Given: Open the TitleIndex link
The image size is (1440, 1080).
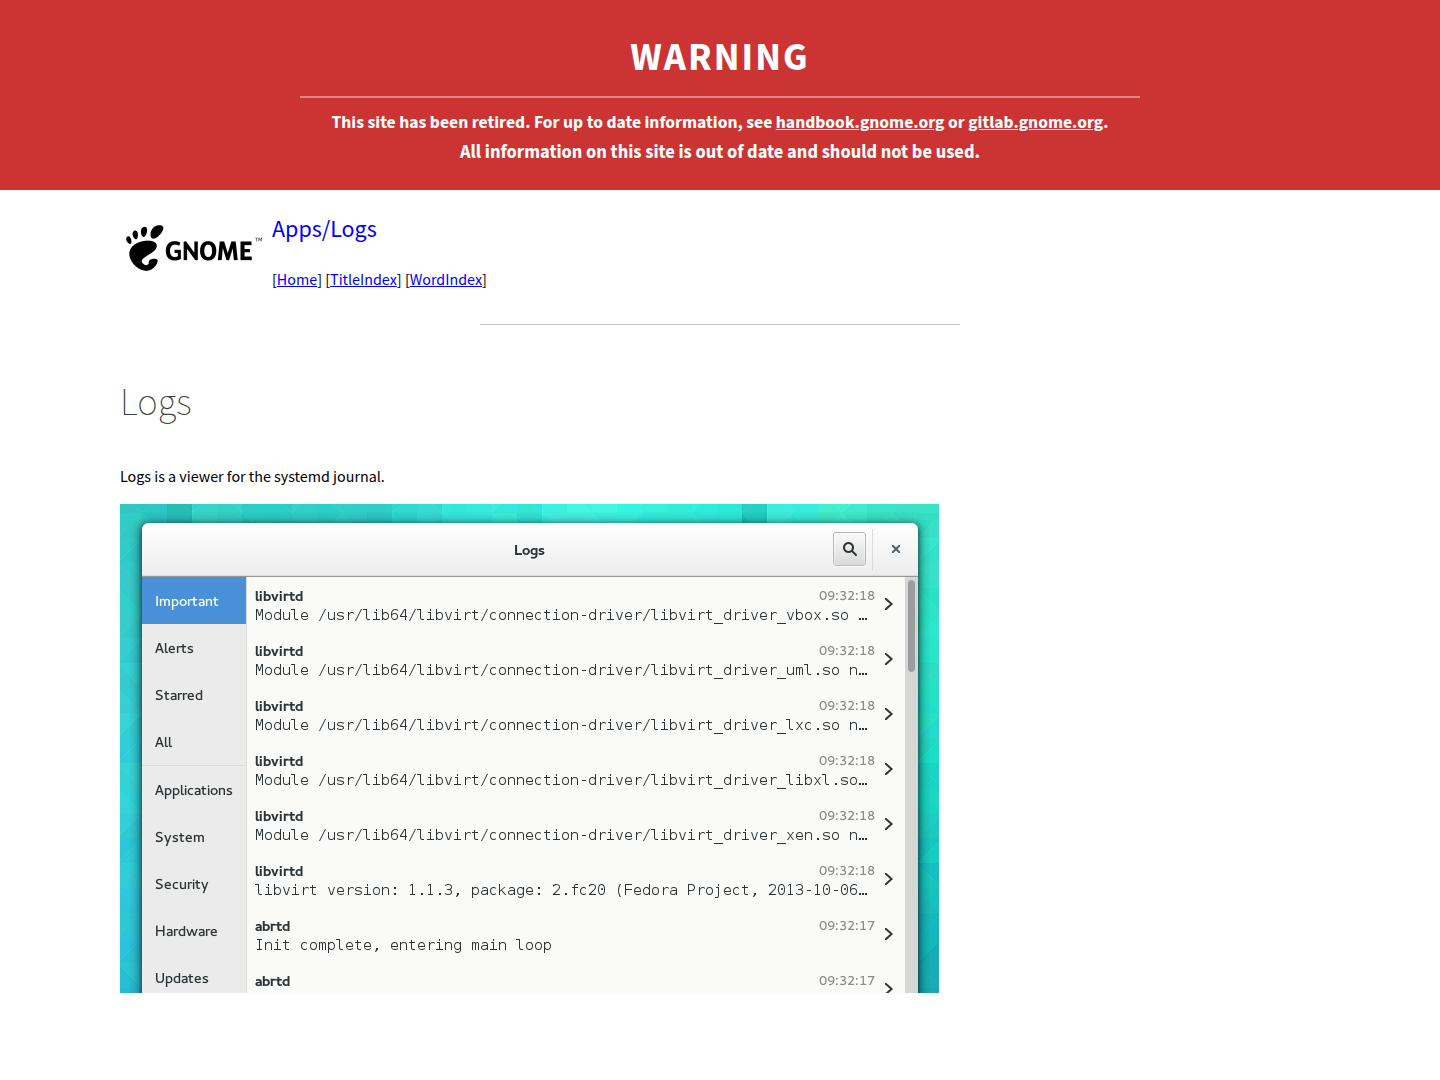Looking at the screenshot, I should pyautogui.click(x=364, y=280).
